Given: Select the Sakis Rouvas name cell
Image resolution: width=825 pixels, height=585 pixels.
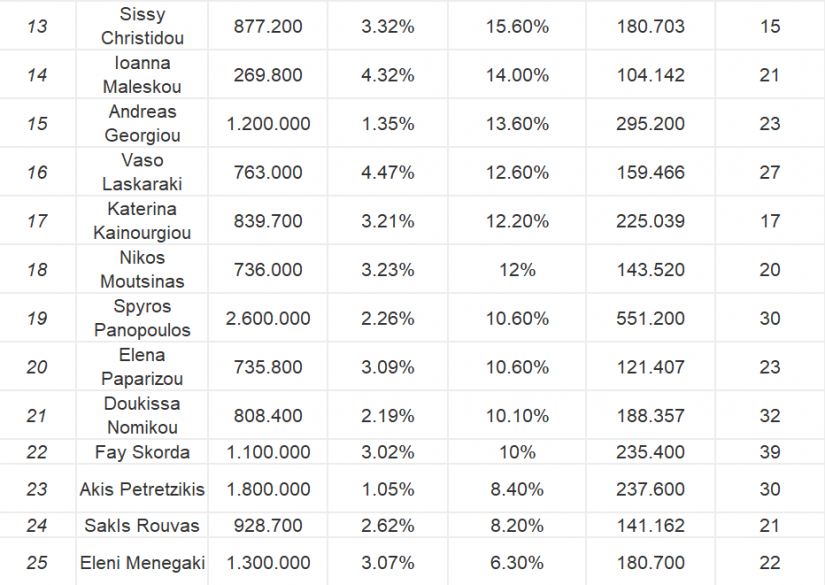Looking at the screenshot, I should pyautogui.click(x=142, y=526).
